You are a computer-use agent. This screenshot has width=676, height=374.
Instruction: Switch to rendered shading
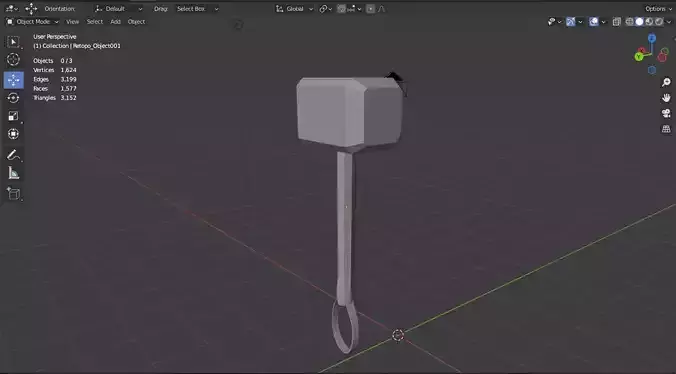coord(659,22)
